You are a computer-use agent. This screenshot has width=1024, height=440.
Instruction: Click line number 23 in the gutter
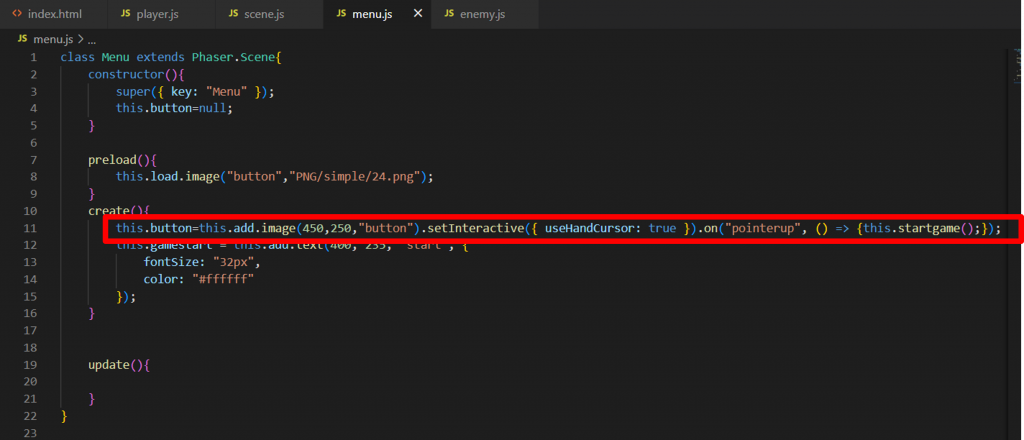(x=31, y=433)
